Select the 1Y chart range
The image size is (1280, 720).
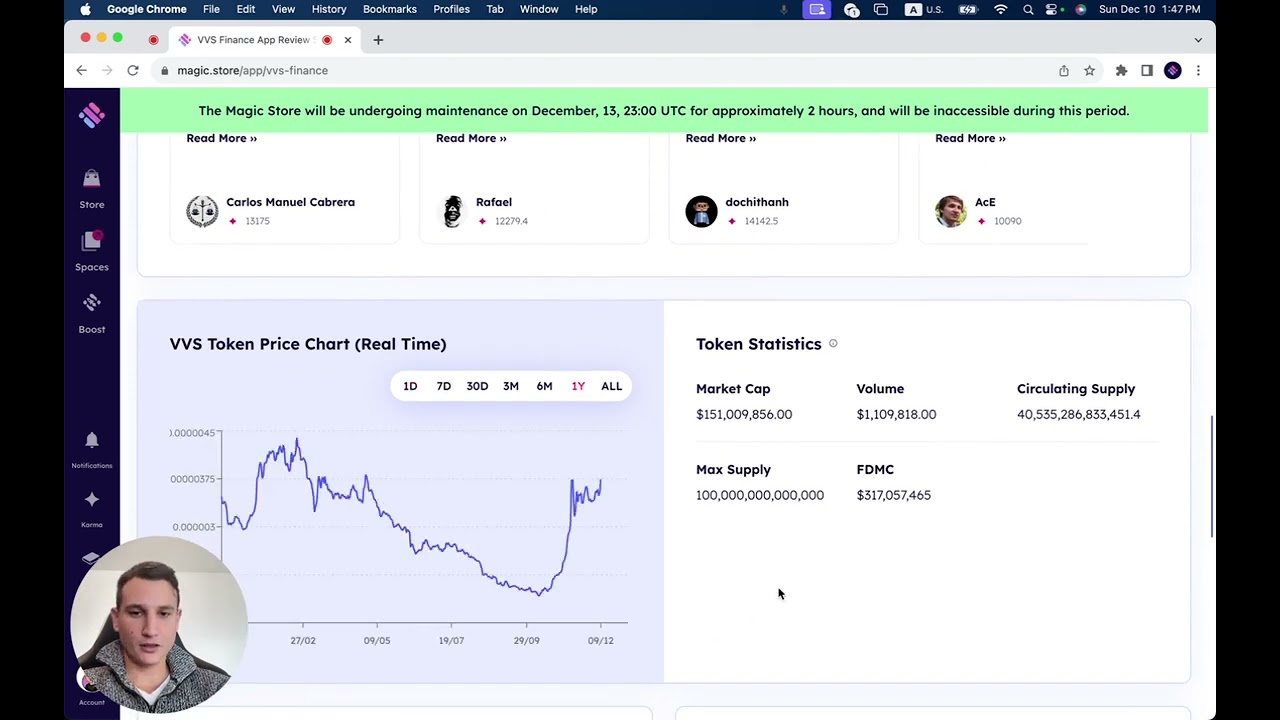[578, 386]
